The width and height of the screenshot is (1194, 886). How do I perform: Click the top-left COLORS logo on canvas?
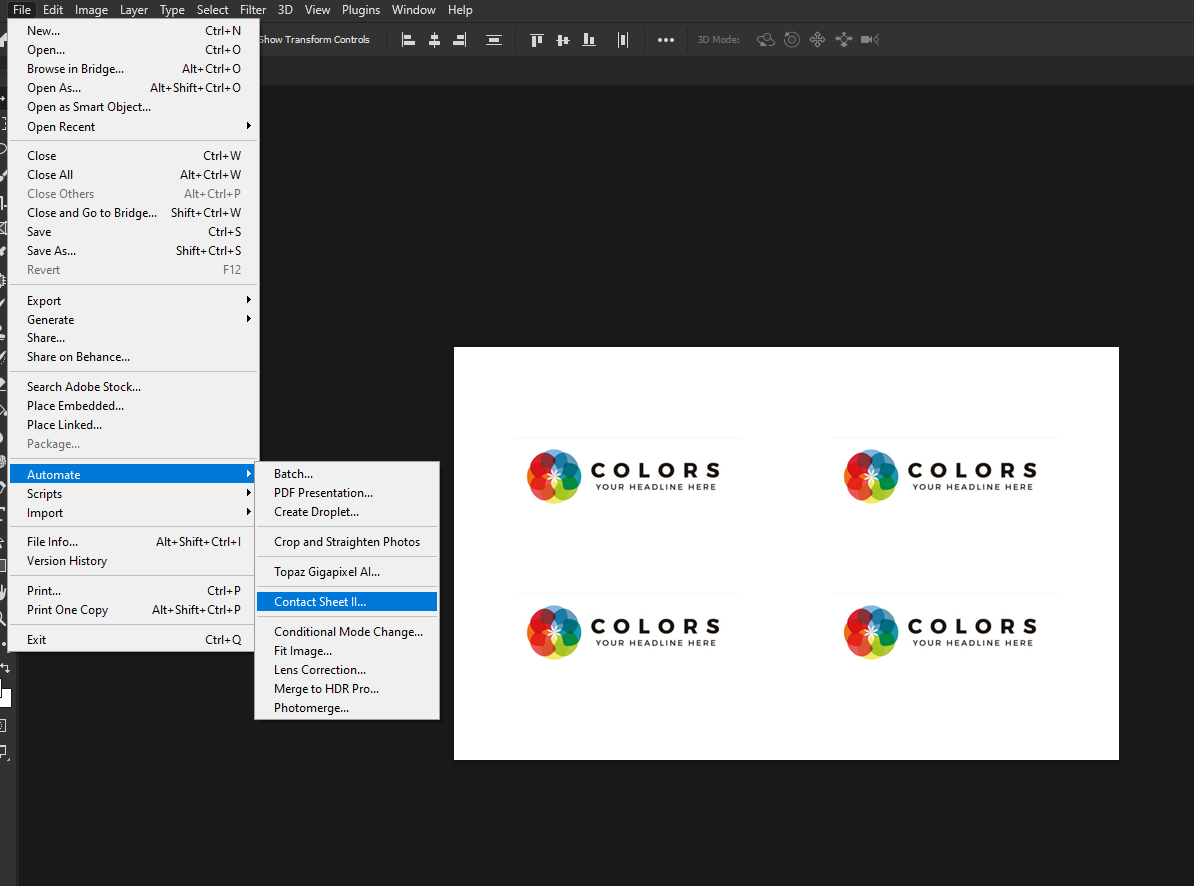point(623,476)
